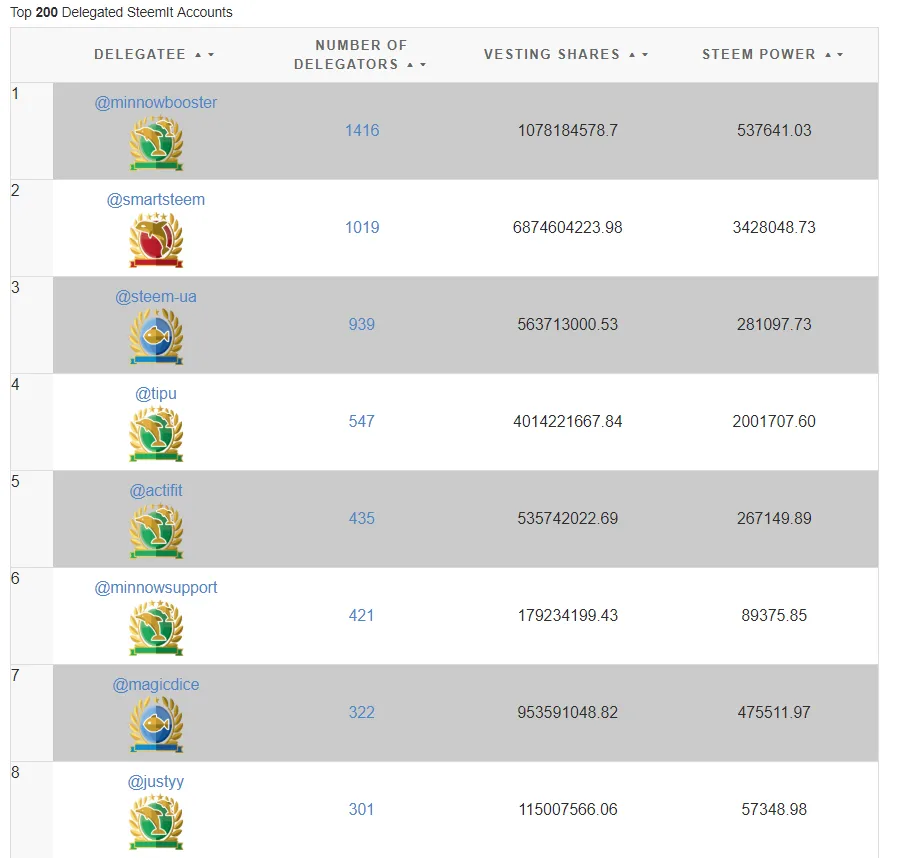Select steem power value 281097.73
This screenshot has height=858, width=902.
pos(774,324)
